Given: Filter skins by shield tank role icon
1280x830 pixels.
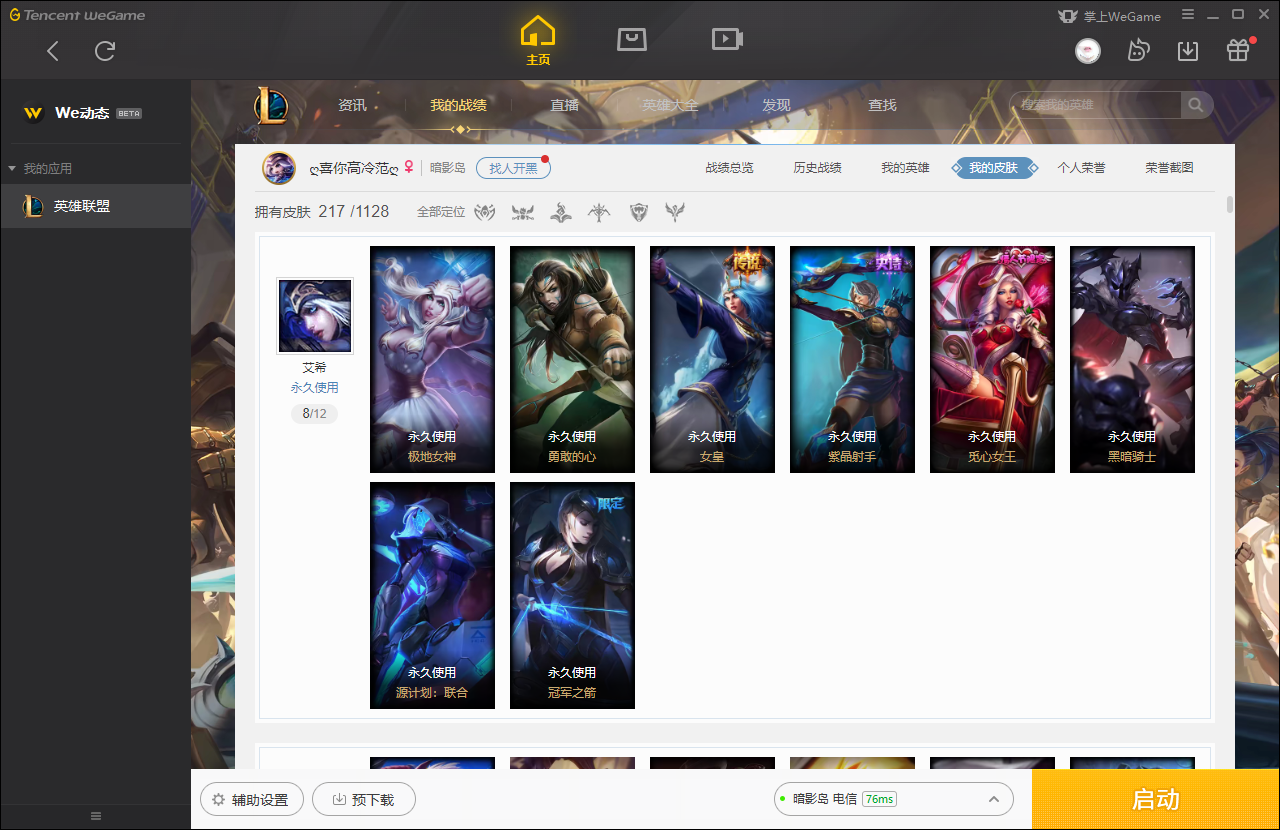Looking at the screenshot, I should click(639, 212).
